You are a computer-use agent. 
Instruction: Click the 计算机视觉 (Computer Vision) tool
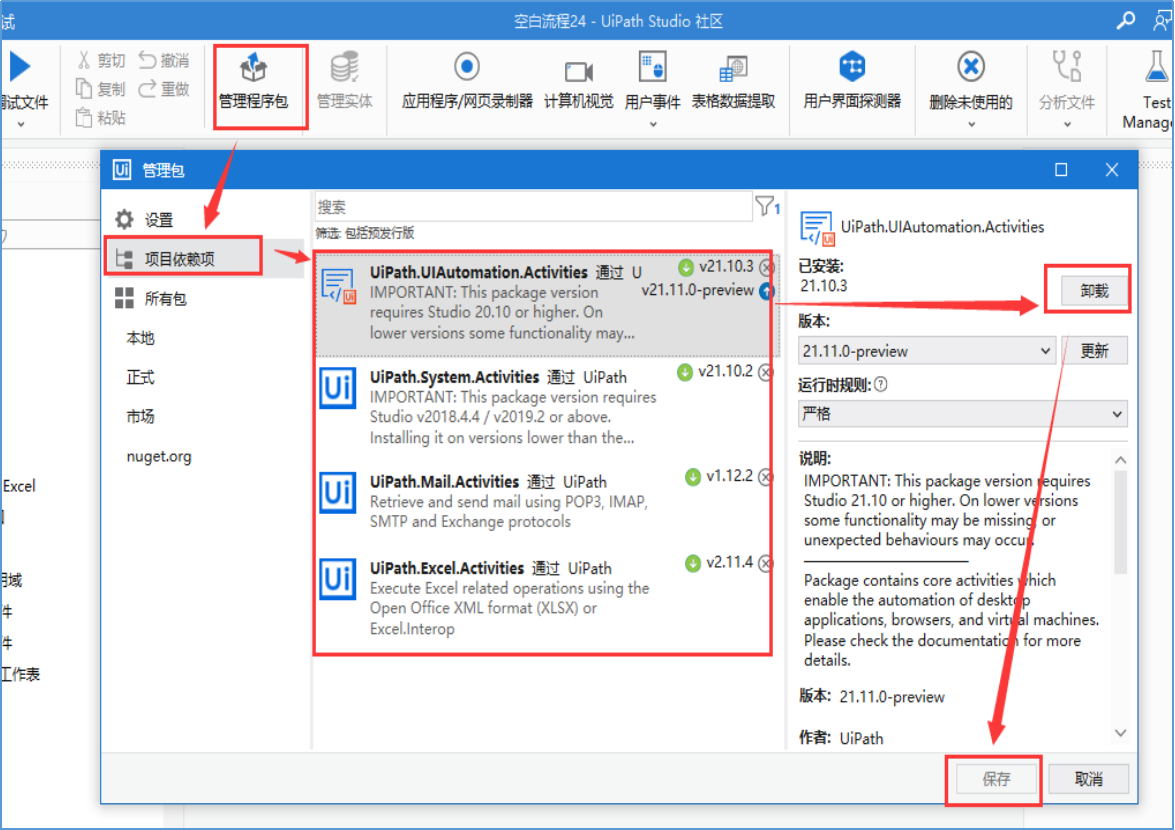click(x=578, y=82)
